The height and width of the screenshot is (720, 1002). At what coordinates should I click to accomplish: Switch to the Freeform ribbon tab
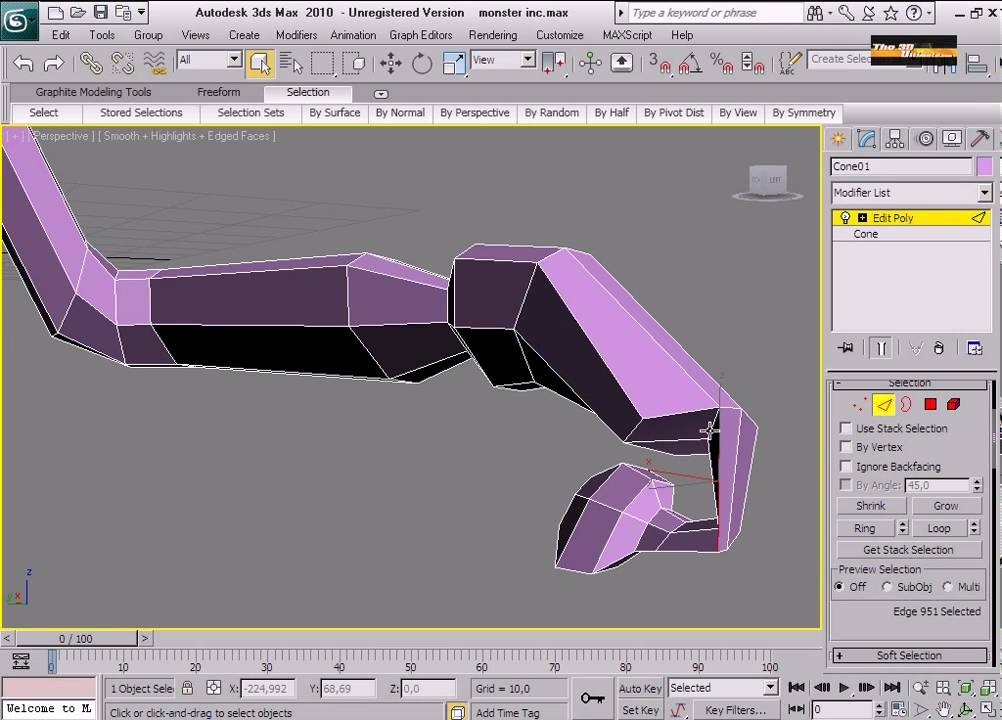click(x=218, y=92)
